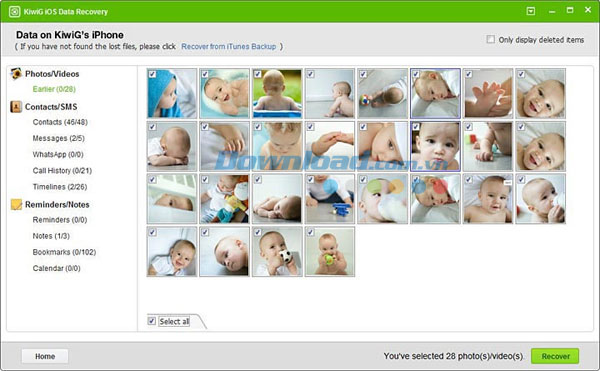Uncheck the baby in green grass photo checkbox
The image size is (600, 371).
[x=258, y=74]
